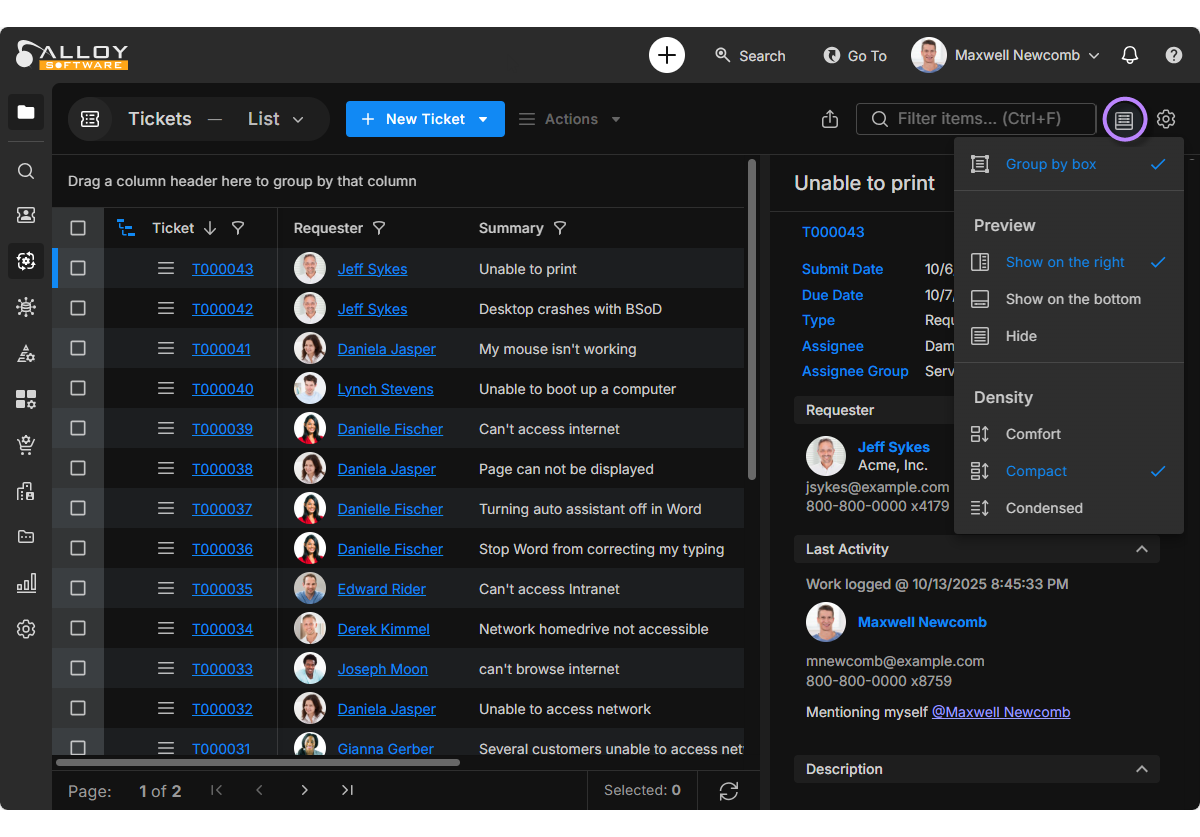Tick the checkbox for ticket T000039
1200x837 pixels.
pos(78,429)
